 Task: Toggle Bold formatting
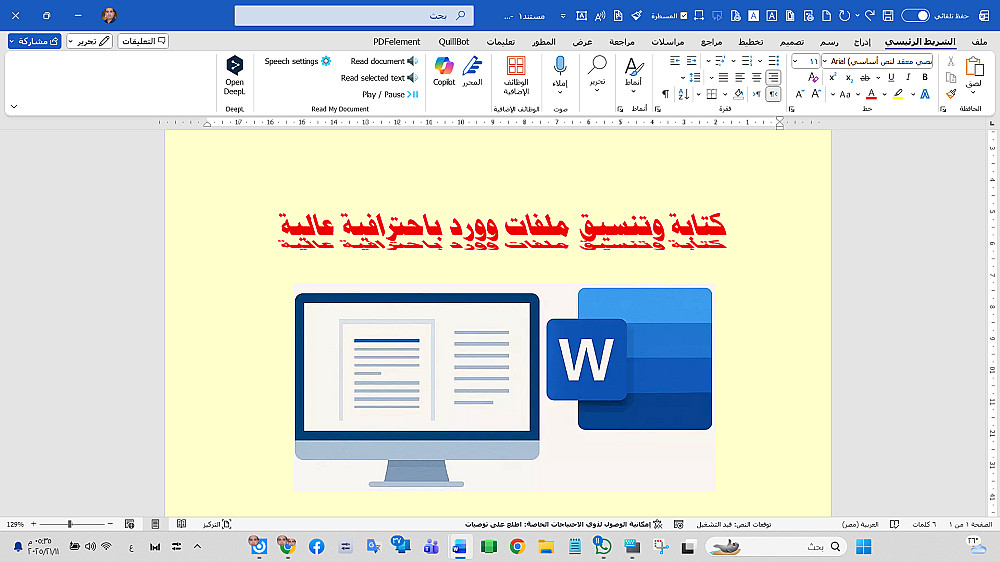click(925, 77)
